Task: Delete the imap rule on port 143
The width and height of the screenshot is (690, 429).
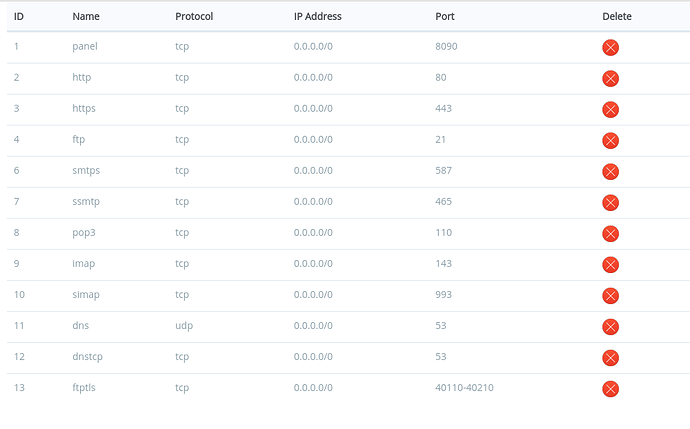Action: click(x=610, y=265)
